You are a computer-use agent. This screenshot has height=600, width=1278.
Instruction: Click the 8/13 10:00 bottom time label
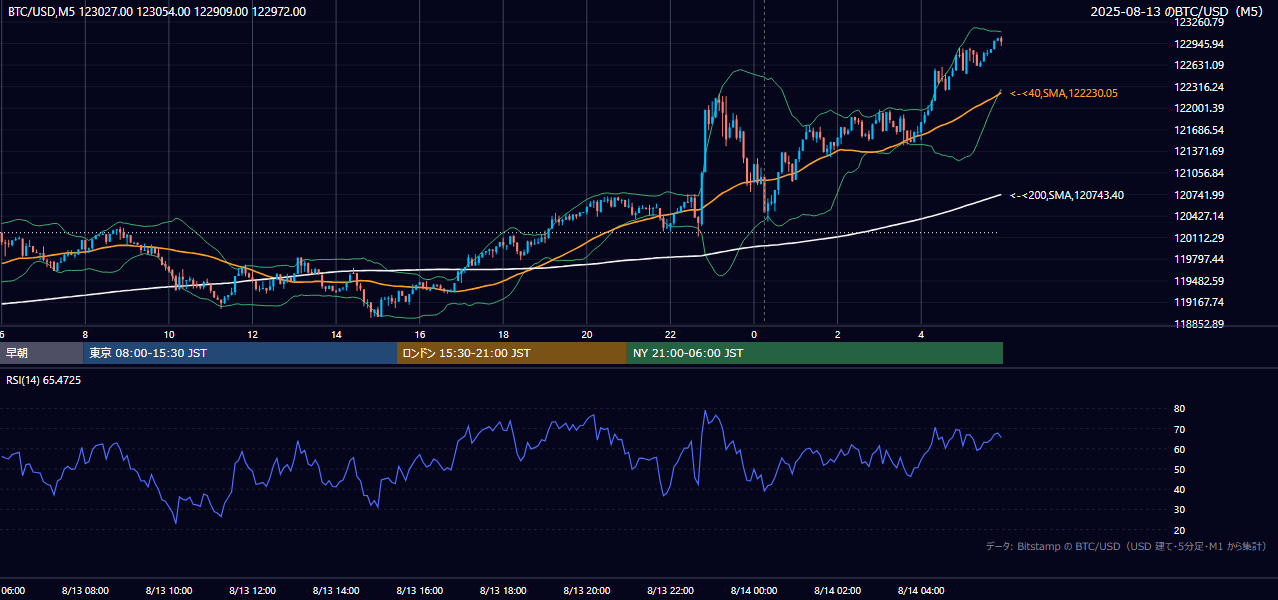pos(169,591)
